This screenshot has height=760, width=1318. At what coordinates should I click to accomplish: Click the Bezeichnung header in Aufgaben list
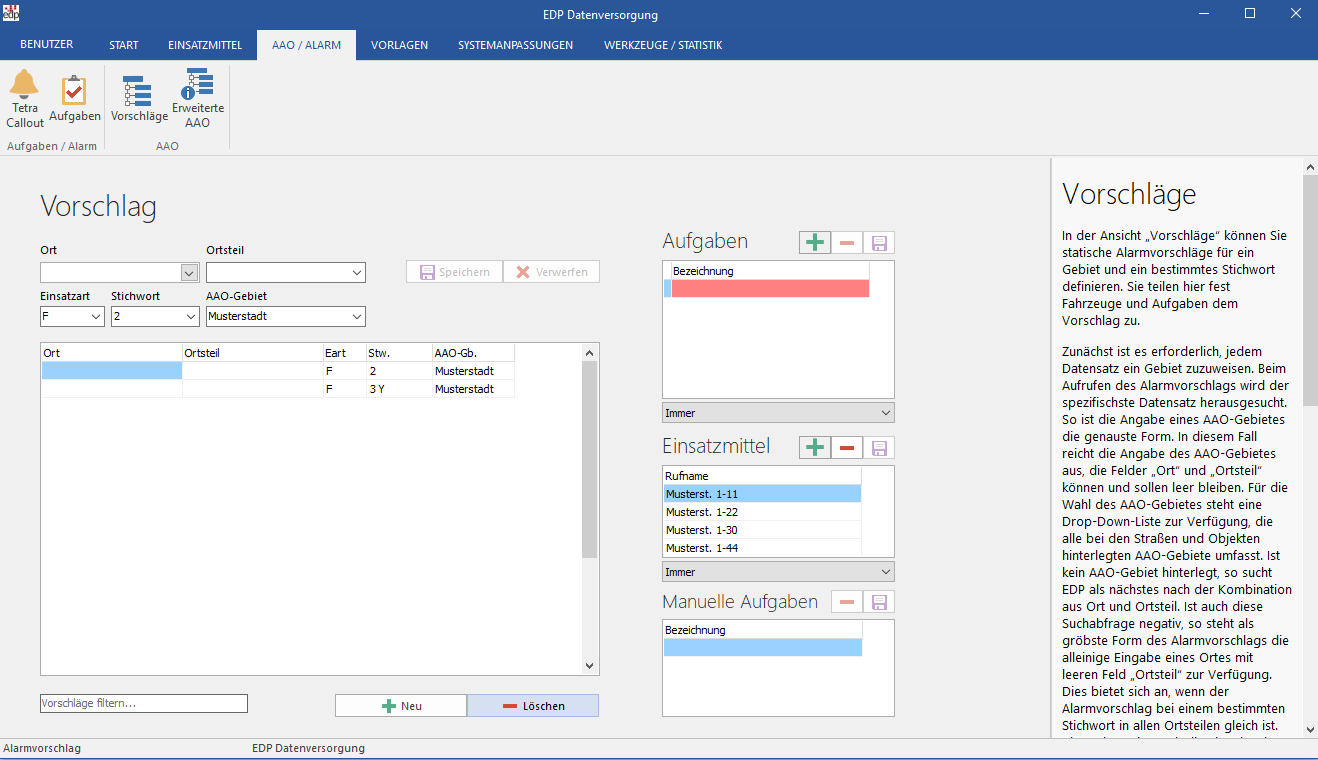(770, 271)
